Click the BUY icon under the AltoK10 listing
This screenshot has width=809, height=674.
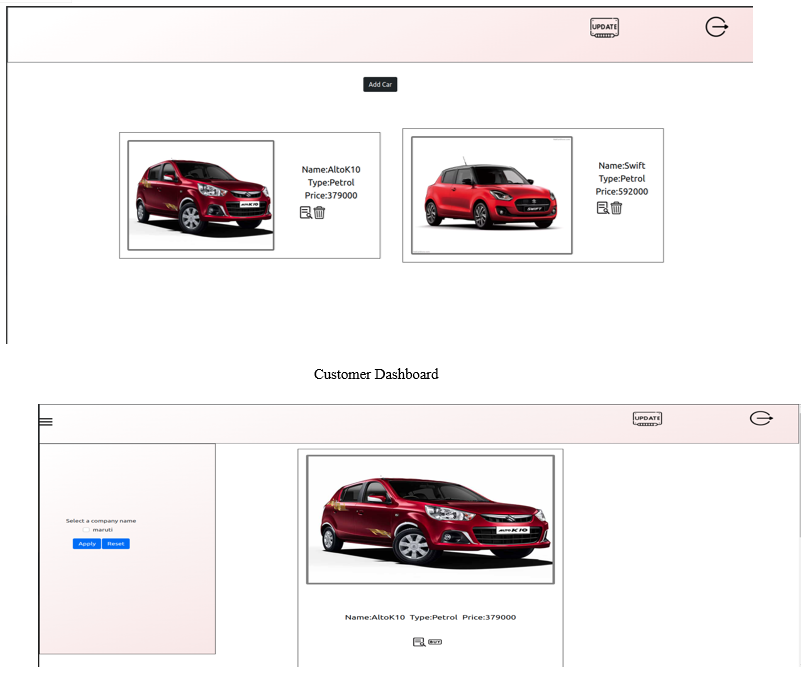point(435,642)
